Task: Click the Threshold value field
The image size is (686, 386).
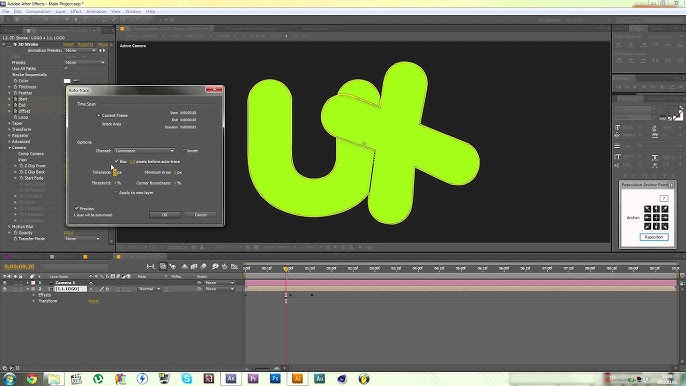Action: pos(116,183)
